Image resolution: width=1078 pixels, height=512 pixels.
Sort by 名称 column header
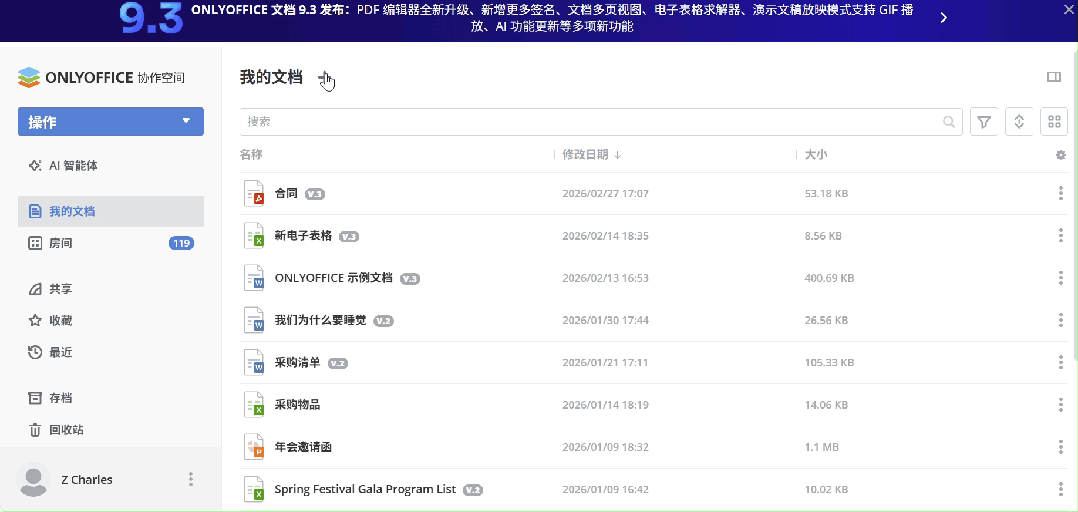pos(251,155)
